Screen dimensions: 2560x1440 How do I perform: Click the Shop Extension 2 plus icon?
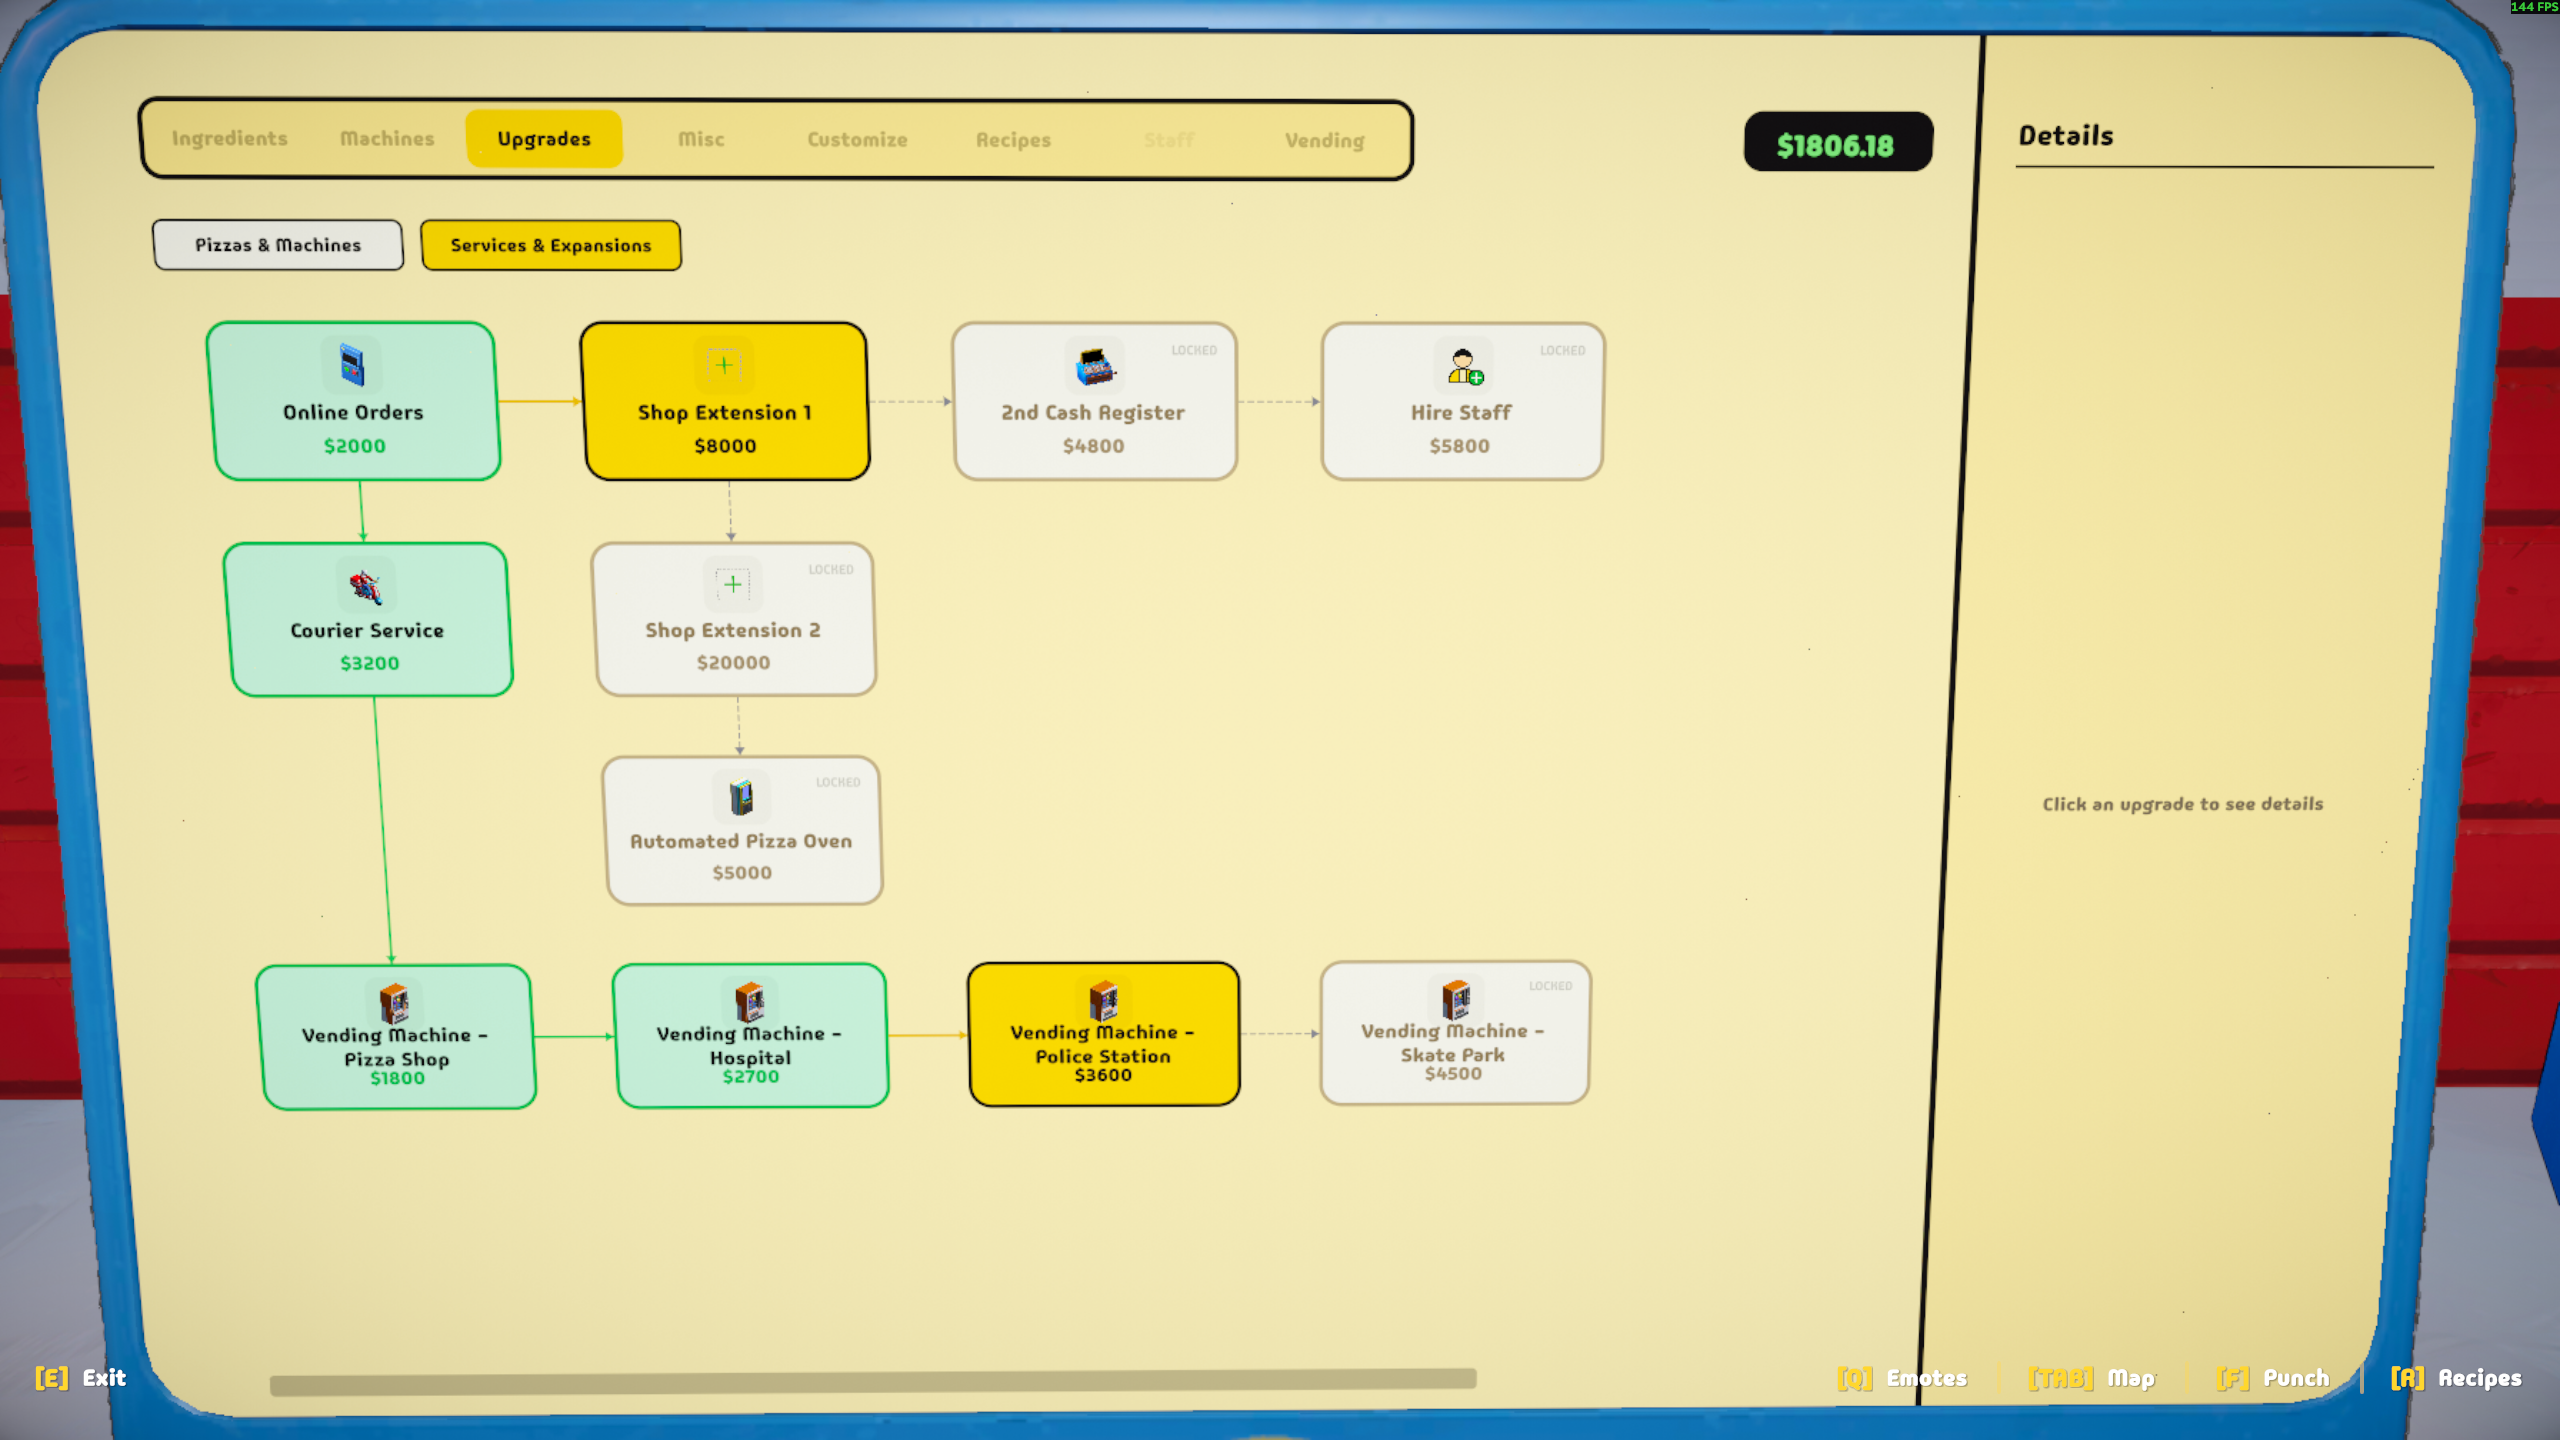point(733,584)
